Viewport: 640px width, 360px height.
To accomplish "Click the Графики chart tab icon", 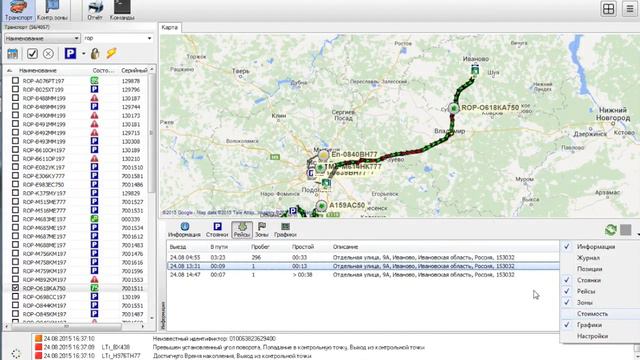I will pyautogui.click(x=285, y=230).
